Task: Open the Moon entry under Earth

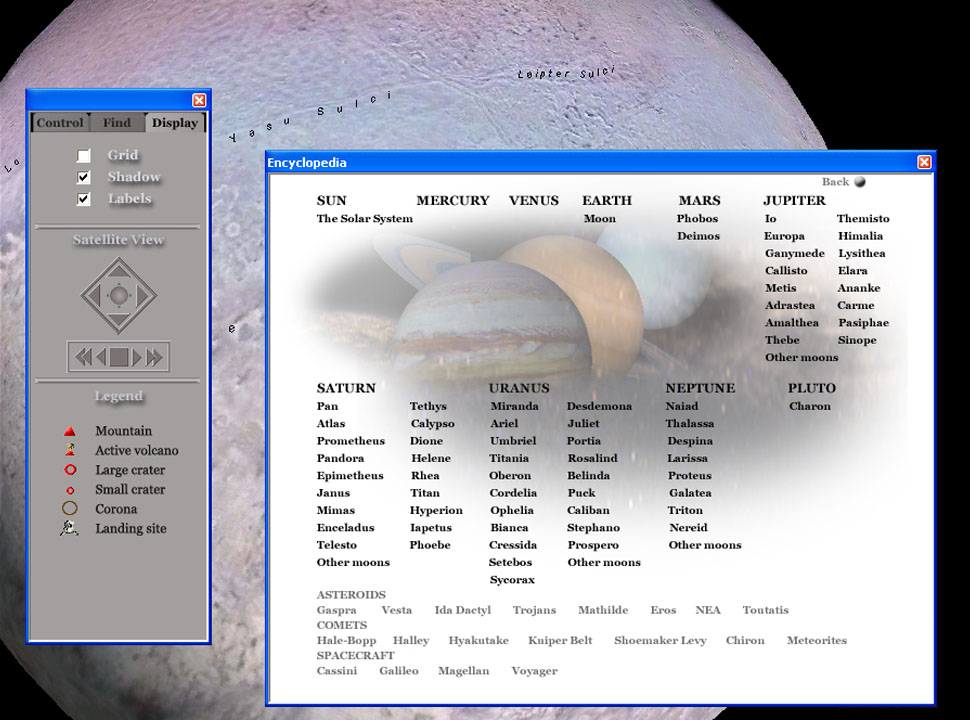Action: 599,218
